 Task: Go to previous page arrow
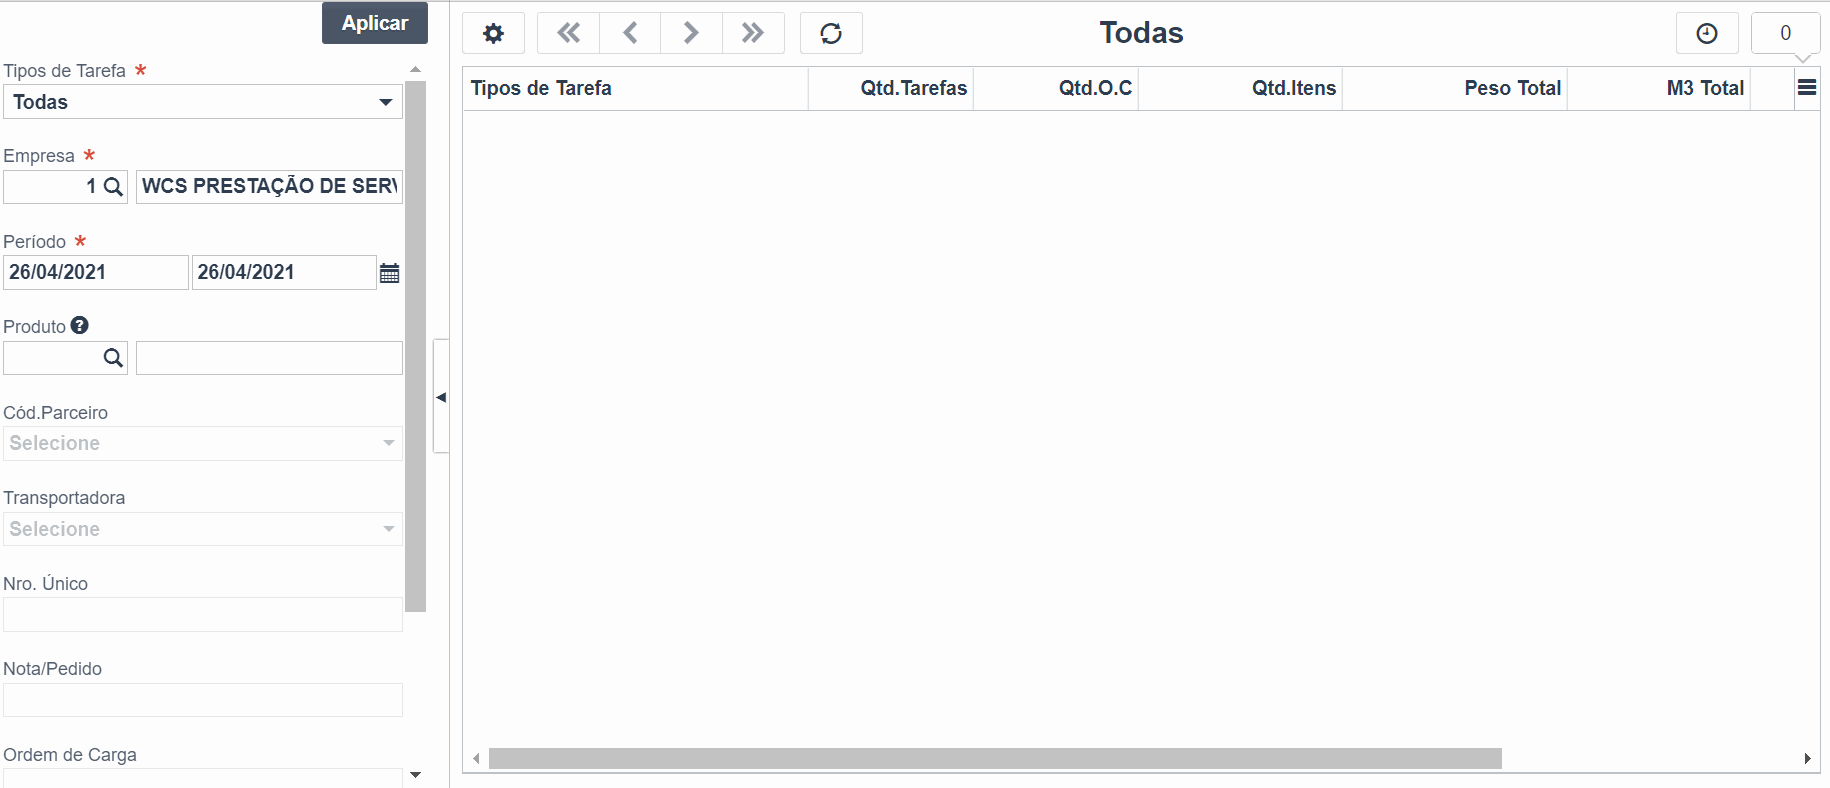coord(630,33)
